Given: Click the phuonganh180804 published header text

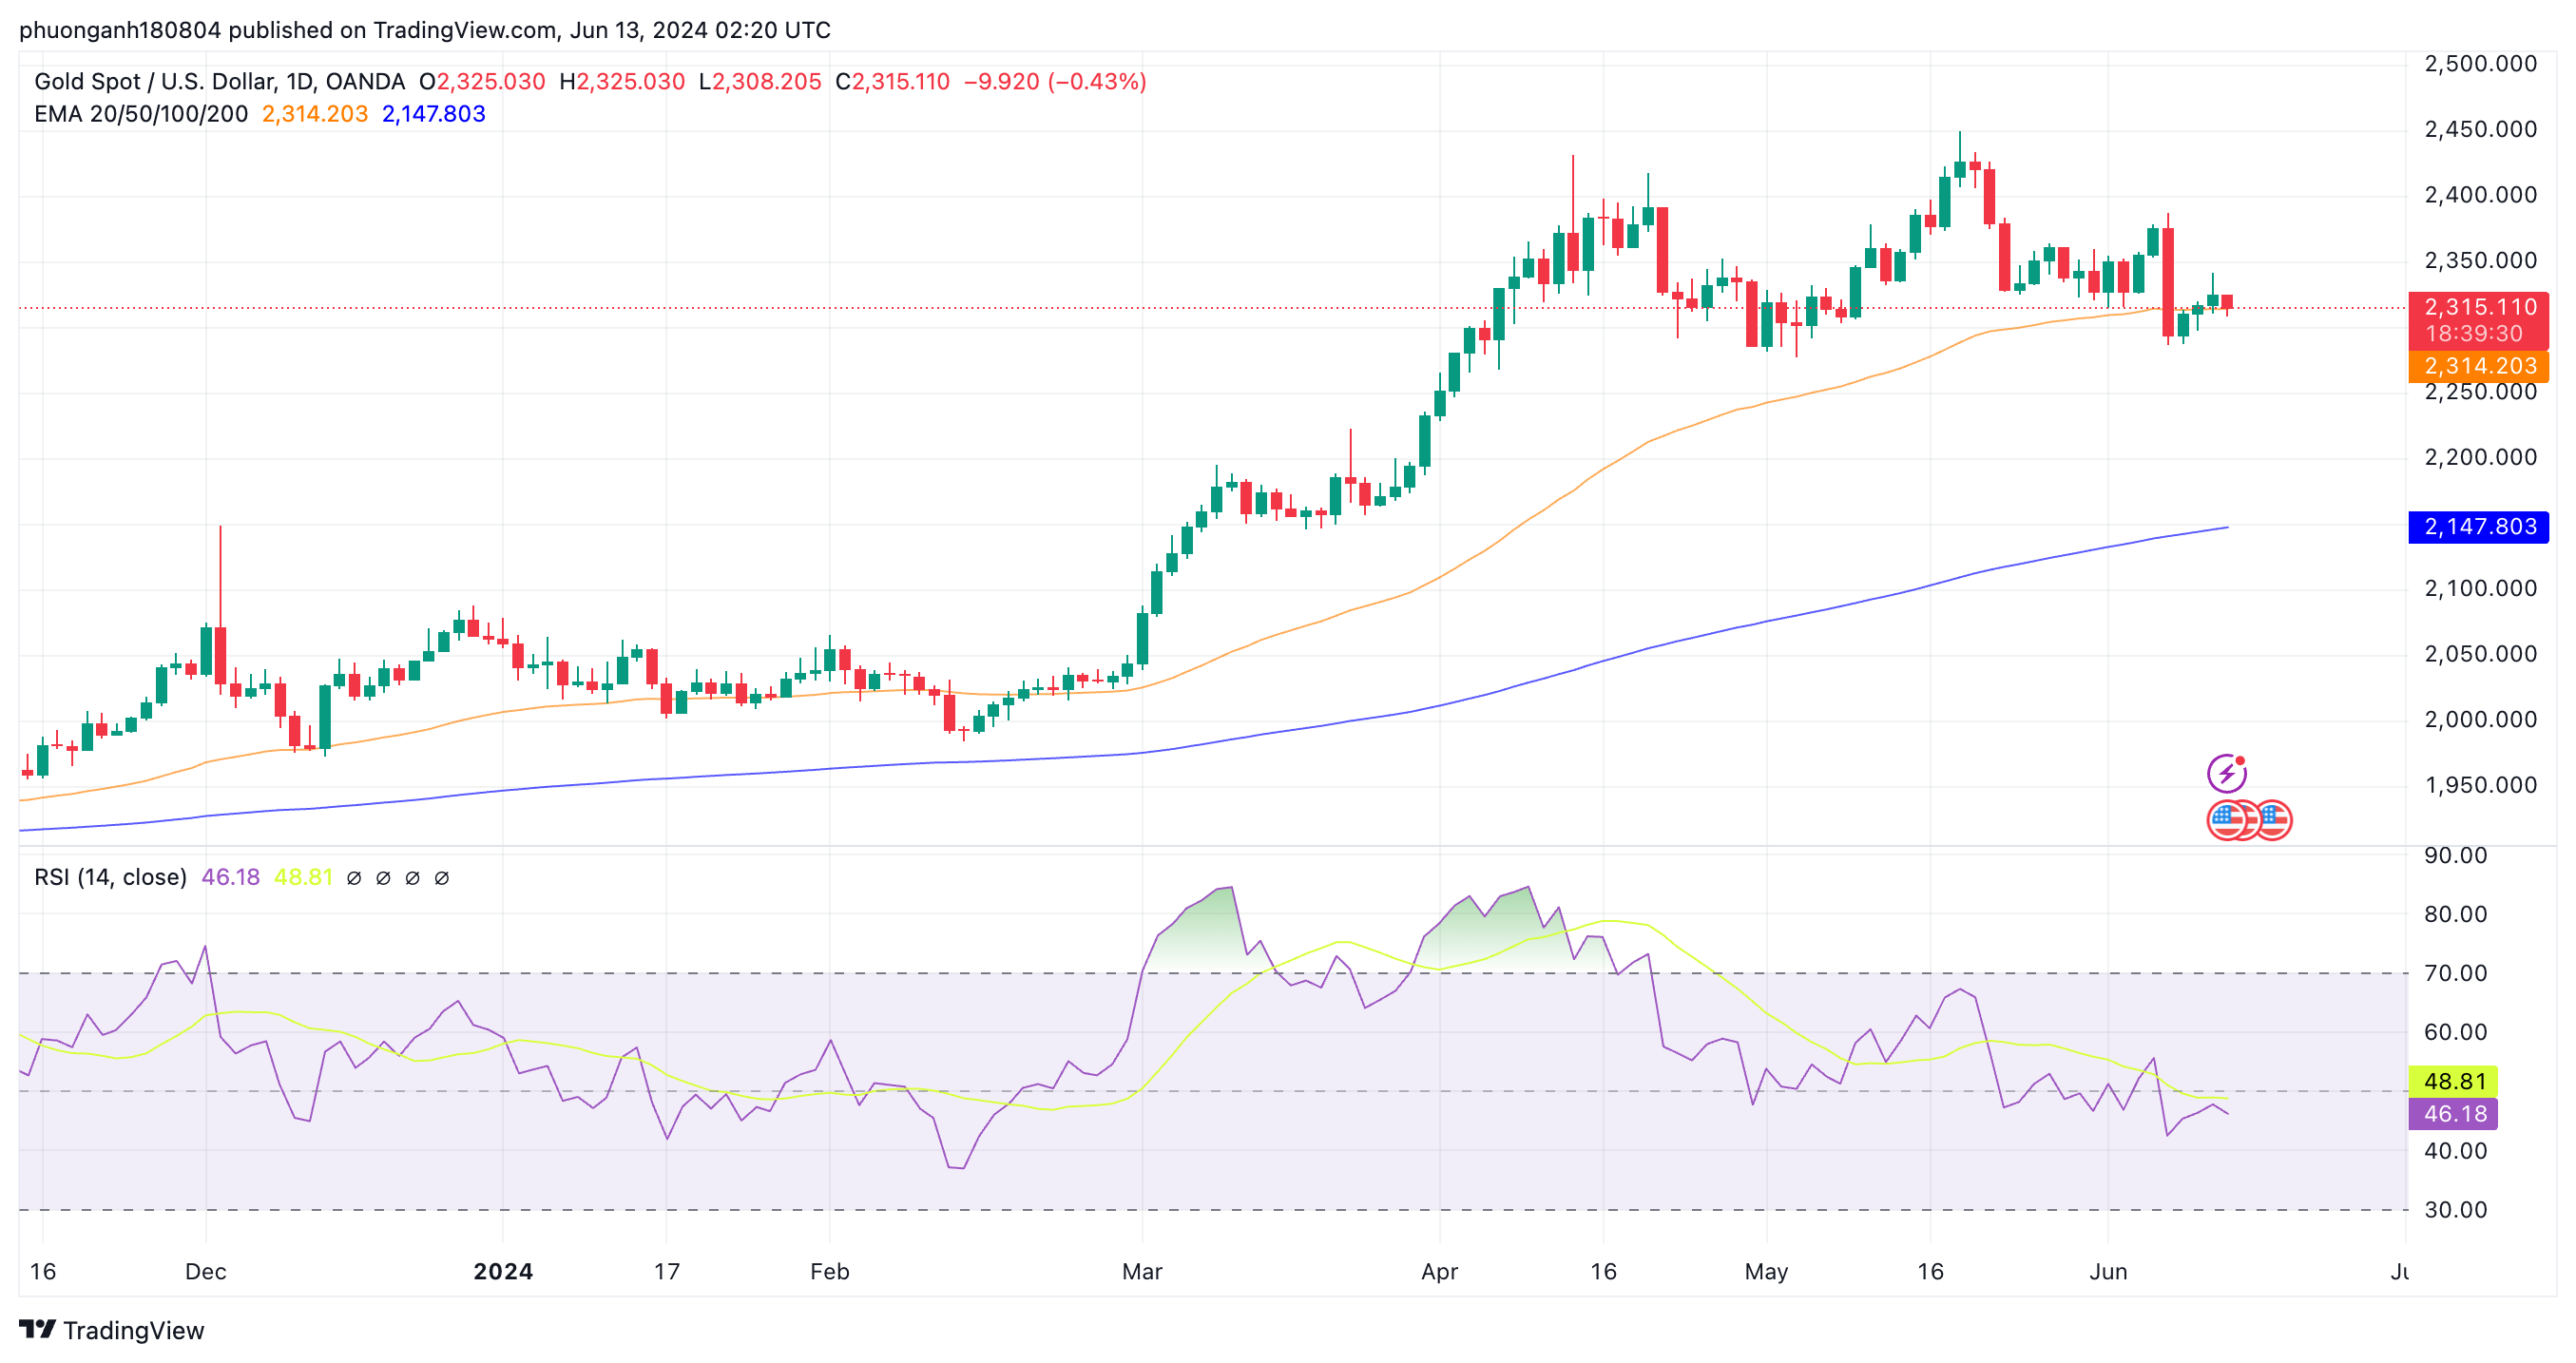Looking at the screenshot, I should [425, 30].
